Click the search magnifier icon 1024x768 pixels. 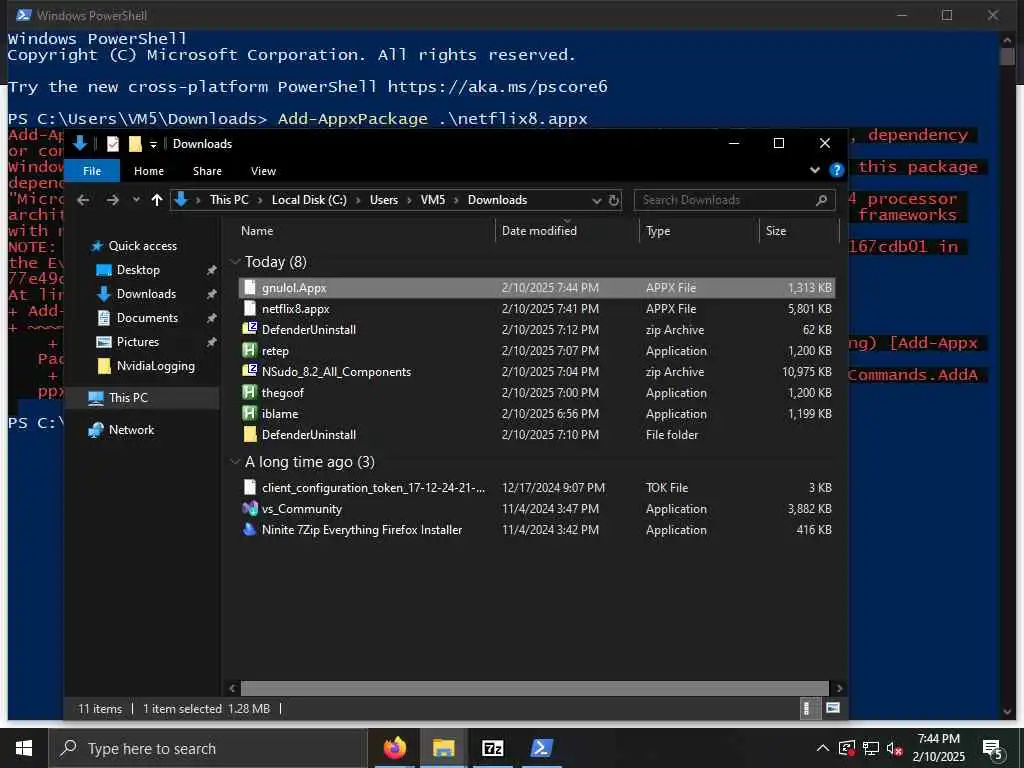822,200
